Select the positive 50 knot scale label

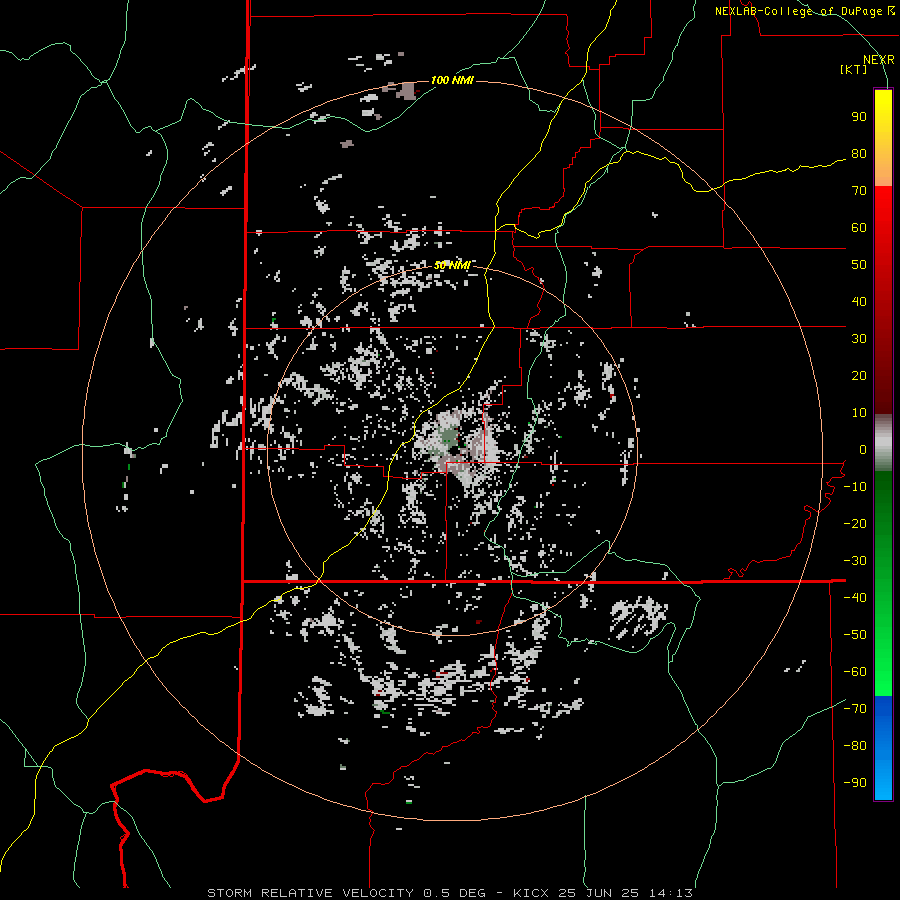pyautogui.click(x=859, y=265)
